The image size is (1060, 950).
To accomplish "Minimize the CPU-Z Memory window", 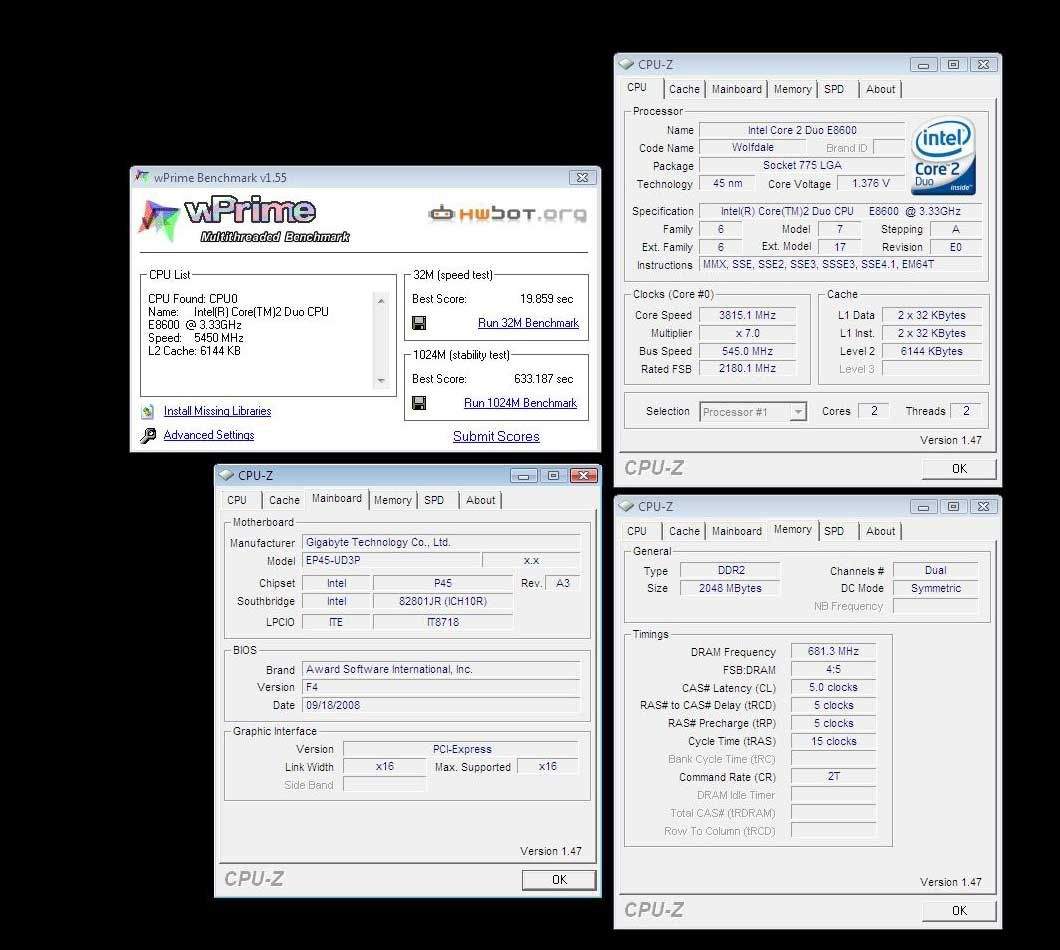I will tap(923, 506).
